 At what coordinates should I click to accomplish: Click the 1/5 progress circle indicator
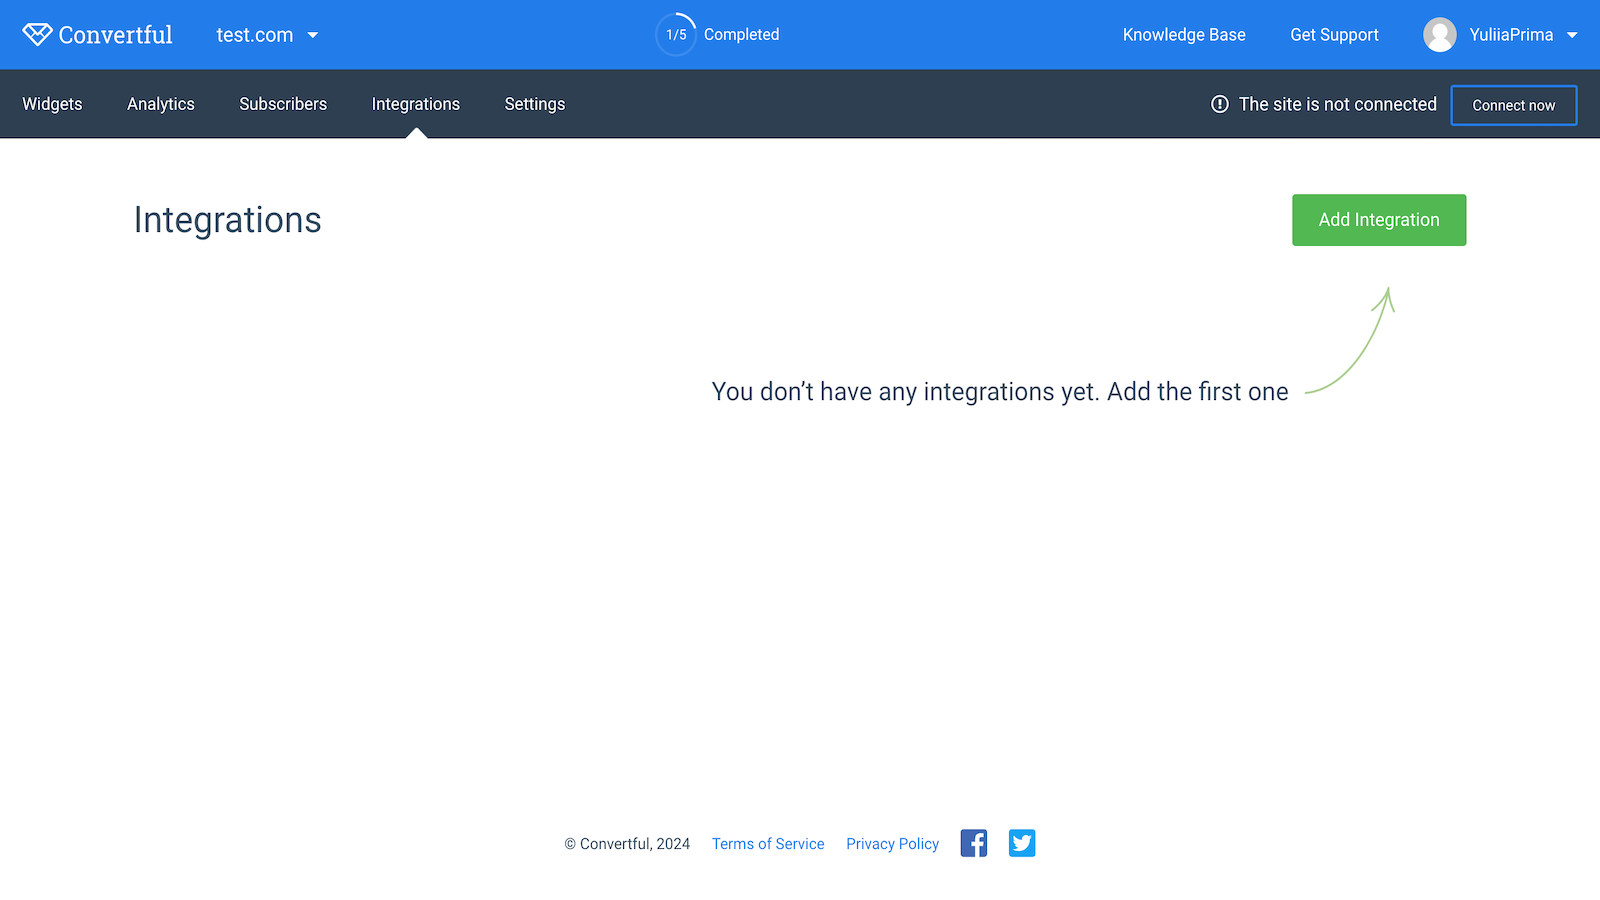click(x=676, y=35)
